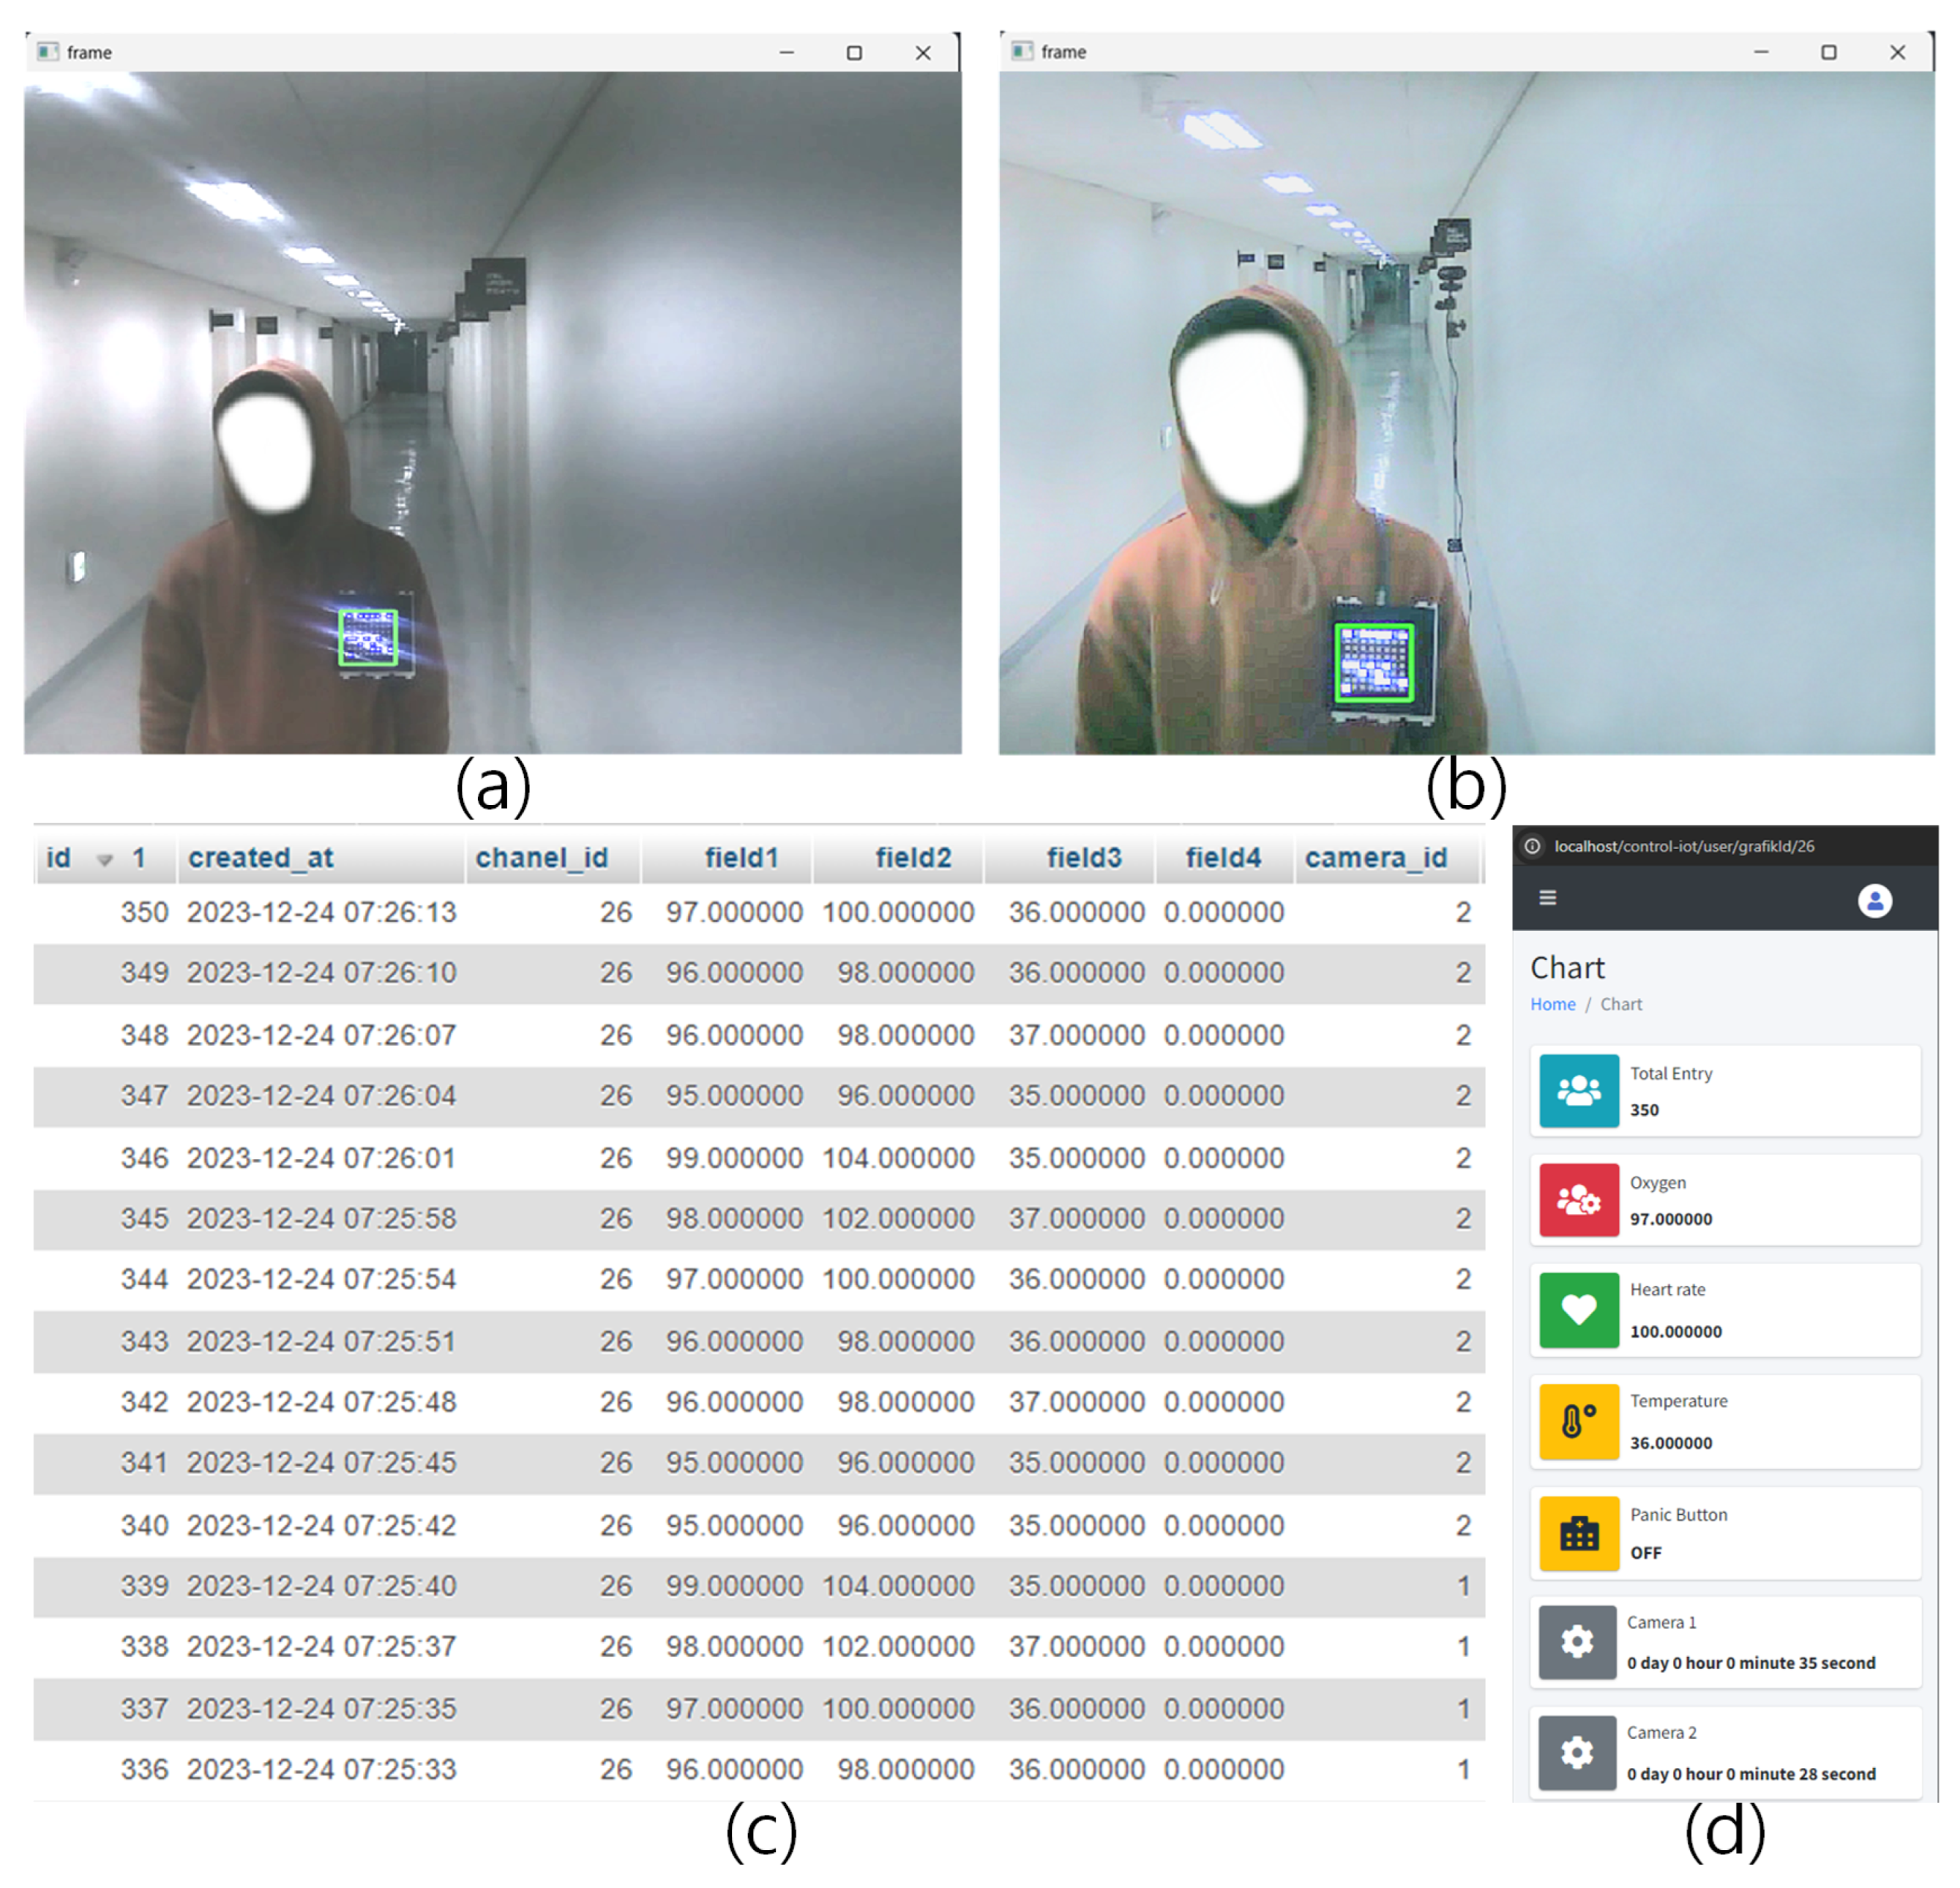Click the red Oxygen card icon
The width and height of the screenshot is (1960, 1888).
click(x=1579, y=1199)
